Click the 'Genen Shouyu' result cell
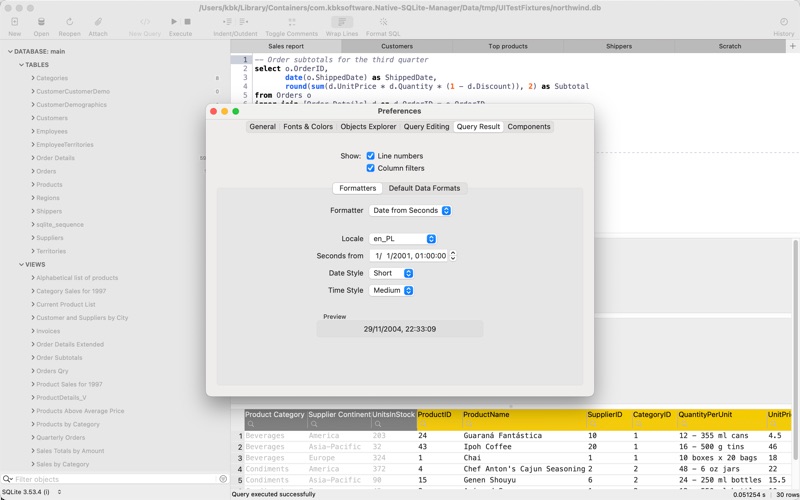The image size is (800, 500). click(x=524, y=480)
